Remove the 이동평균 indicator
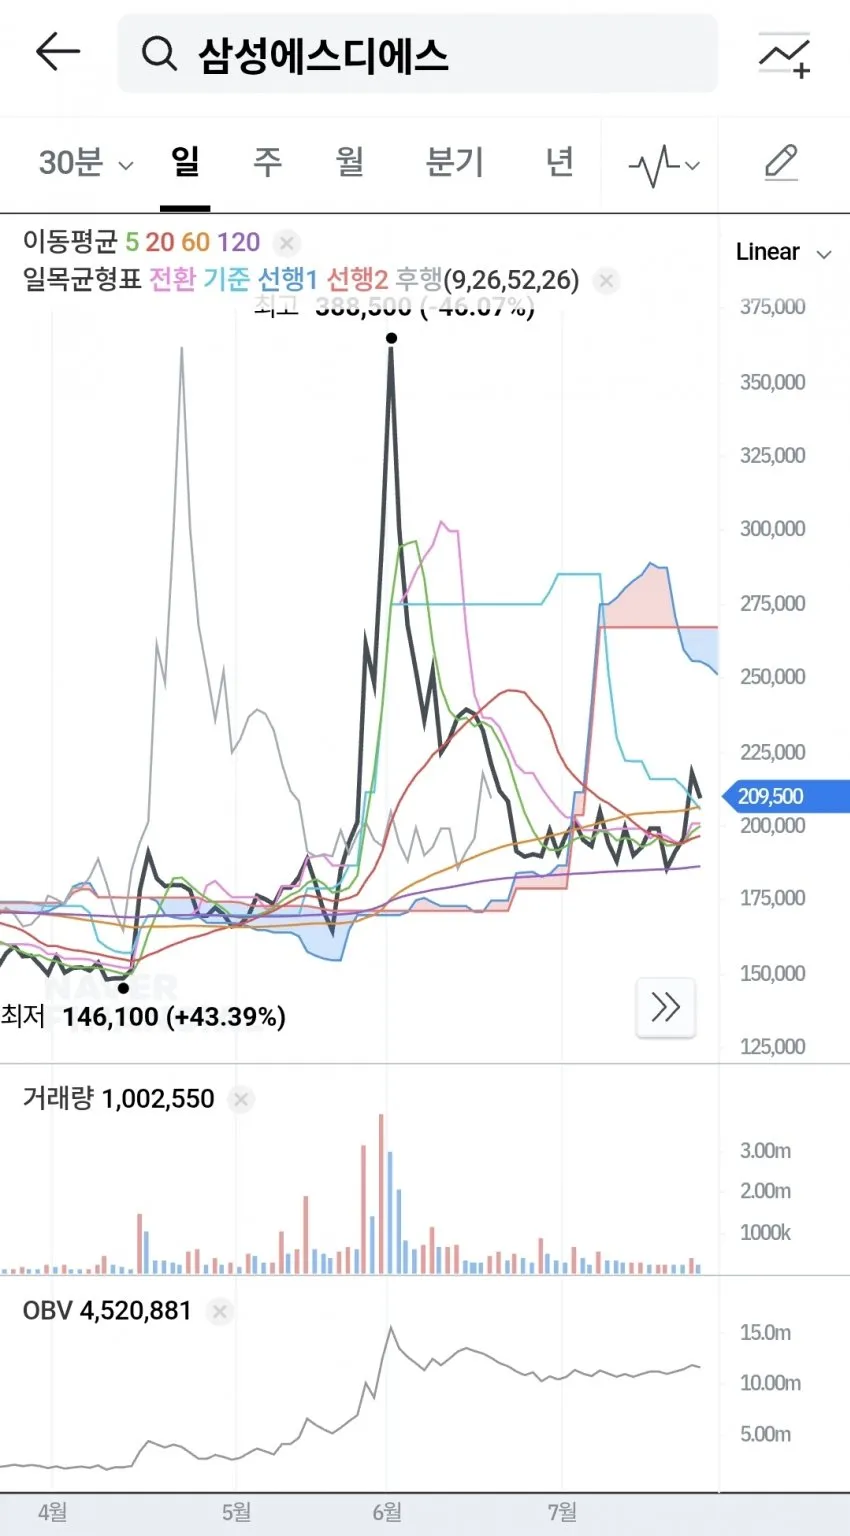 point(287,242)
